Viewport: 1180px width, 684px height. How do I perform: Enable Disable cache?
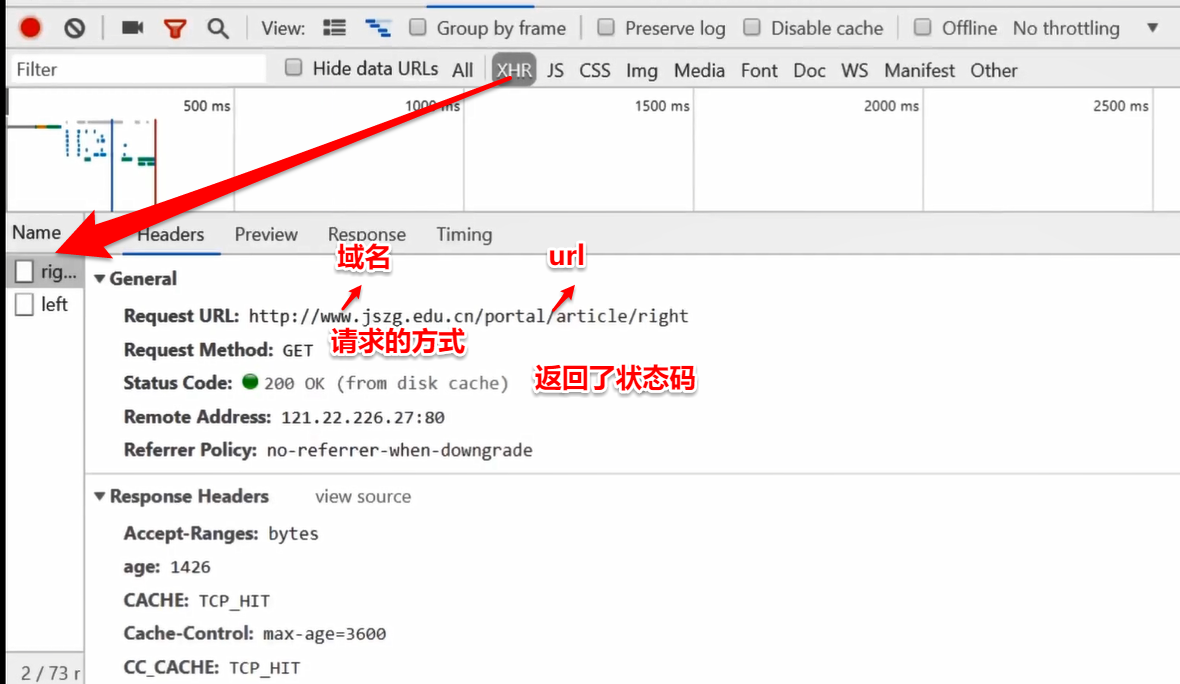pyautogui.click(x=753, y=28)
